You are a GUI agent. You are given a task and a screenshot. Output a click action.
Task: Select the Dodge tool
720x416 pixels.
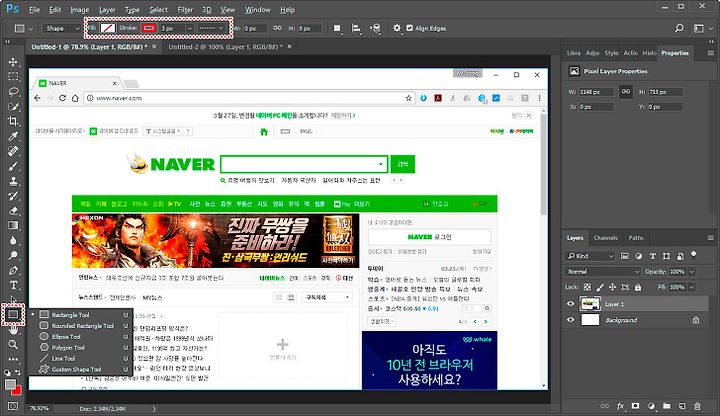(x=13, y=255)
